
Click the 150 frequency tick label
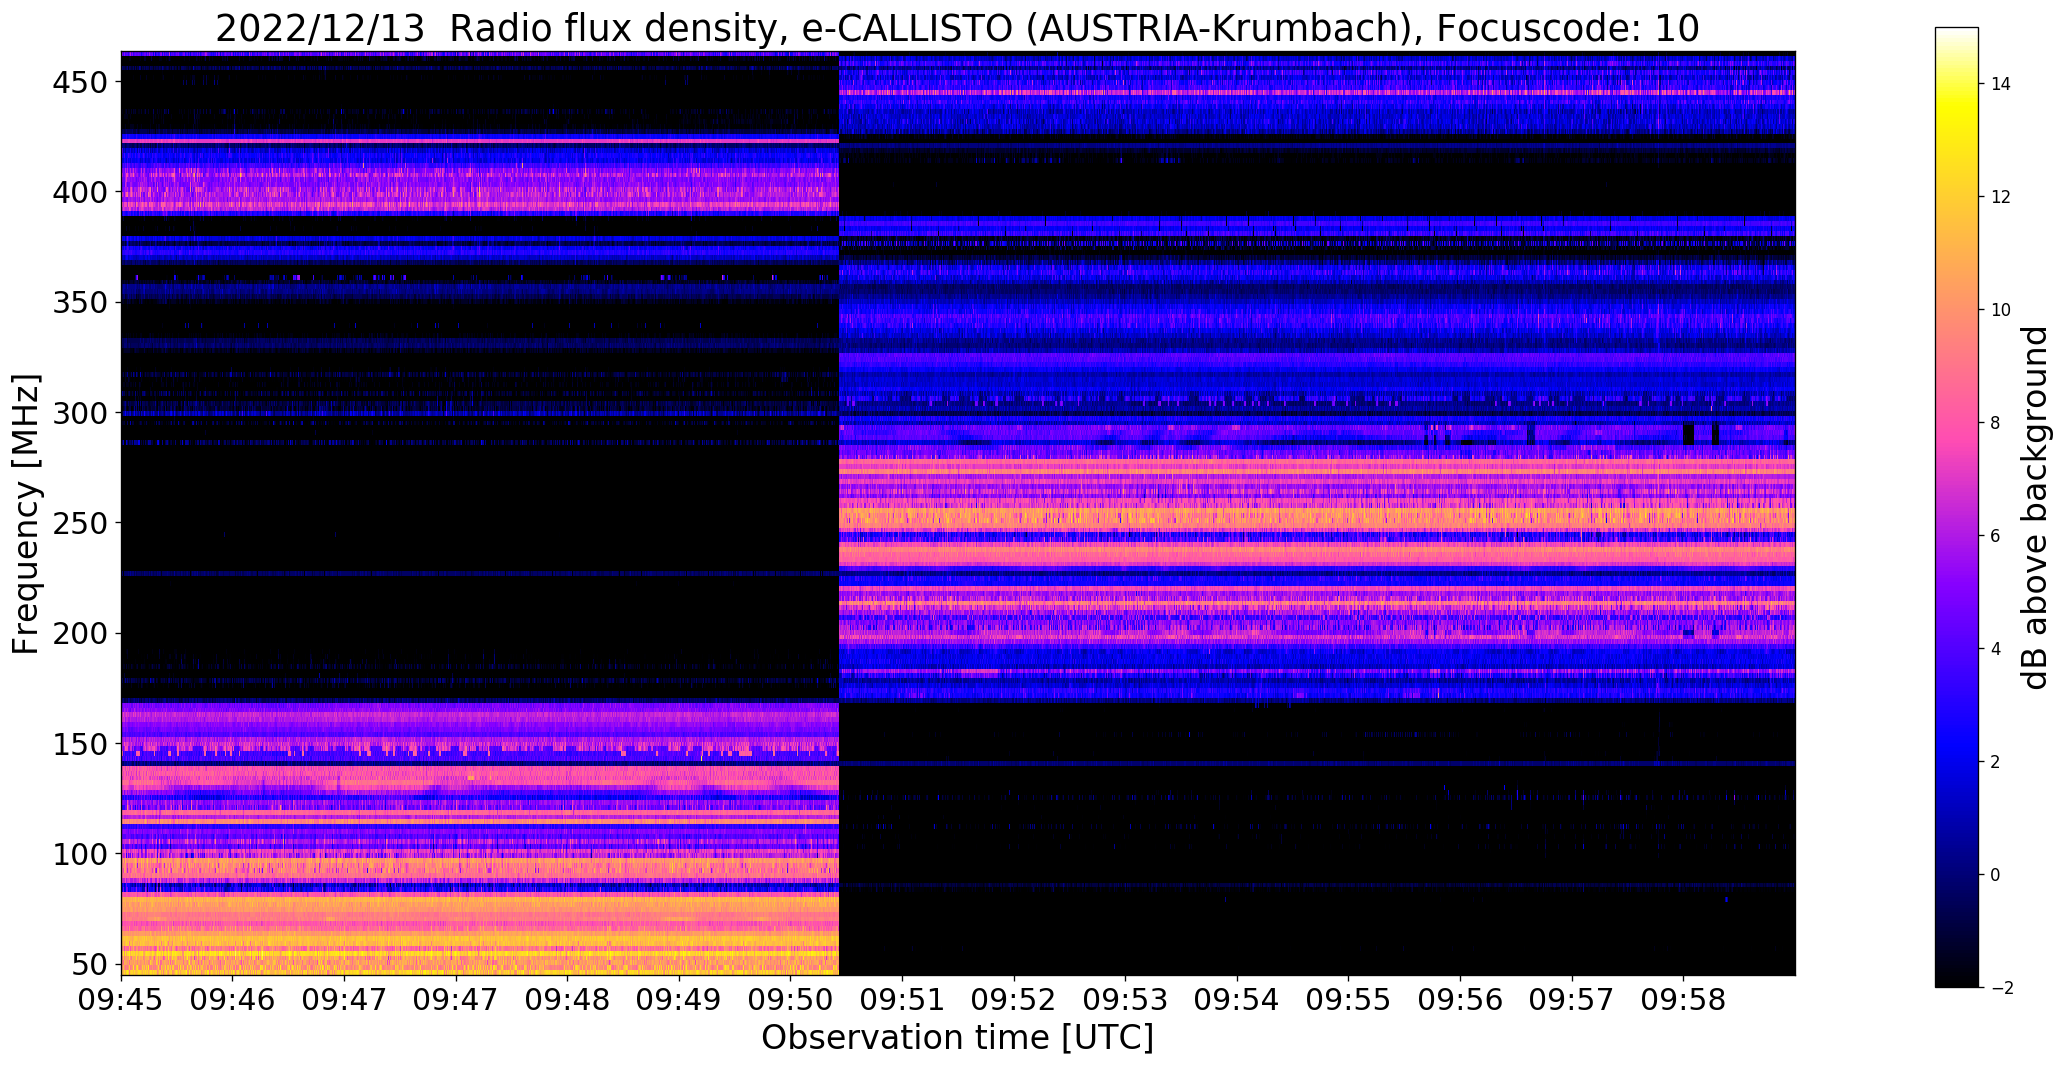click(79, 744)
